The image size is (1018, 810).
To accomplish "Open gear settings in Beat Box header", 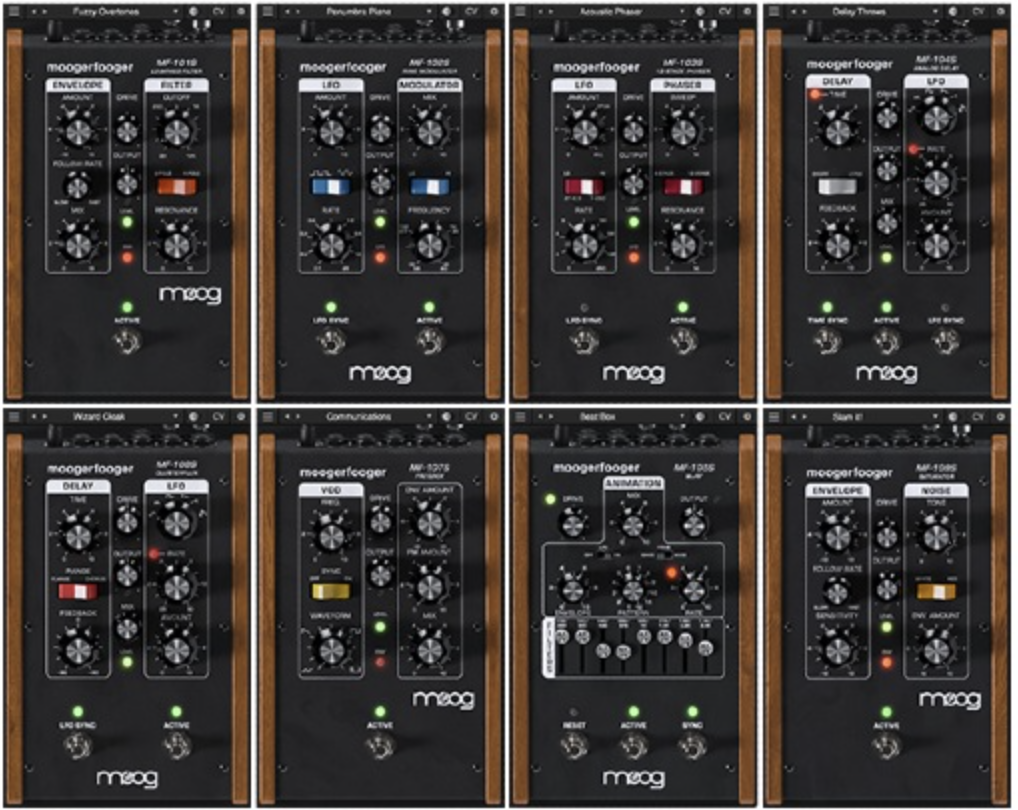I will point(747,416).
